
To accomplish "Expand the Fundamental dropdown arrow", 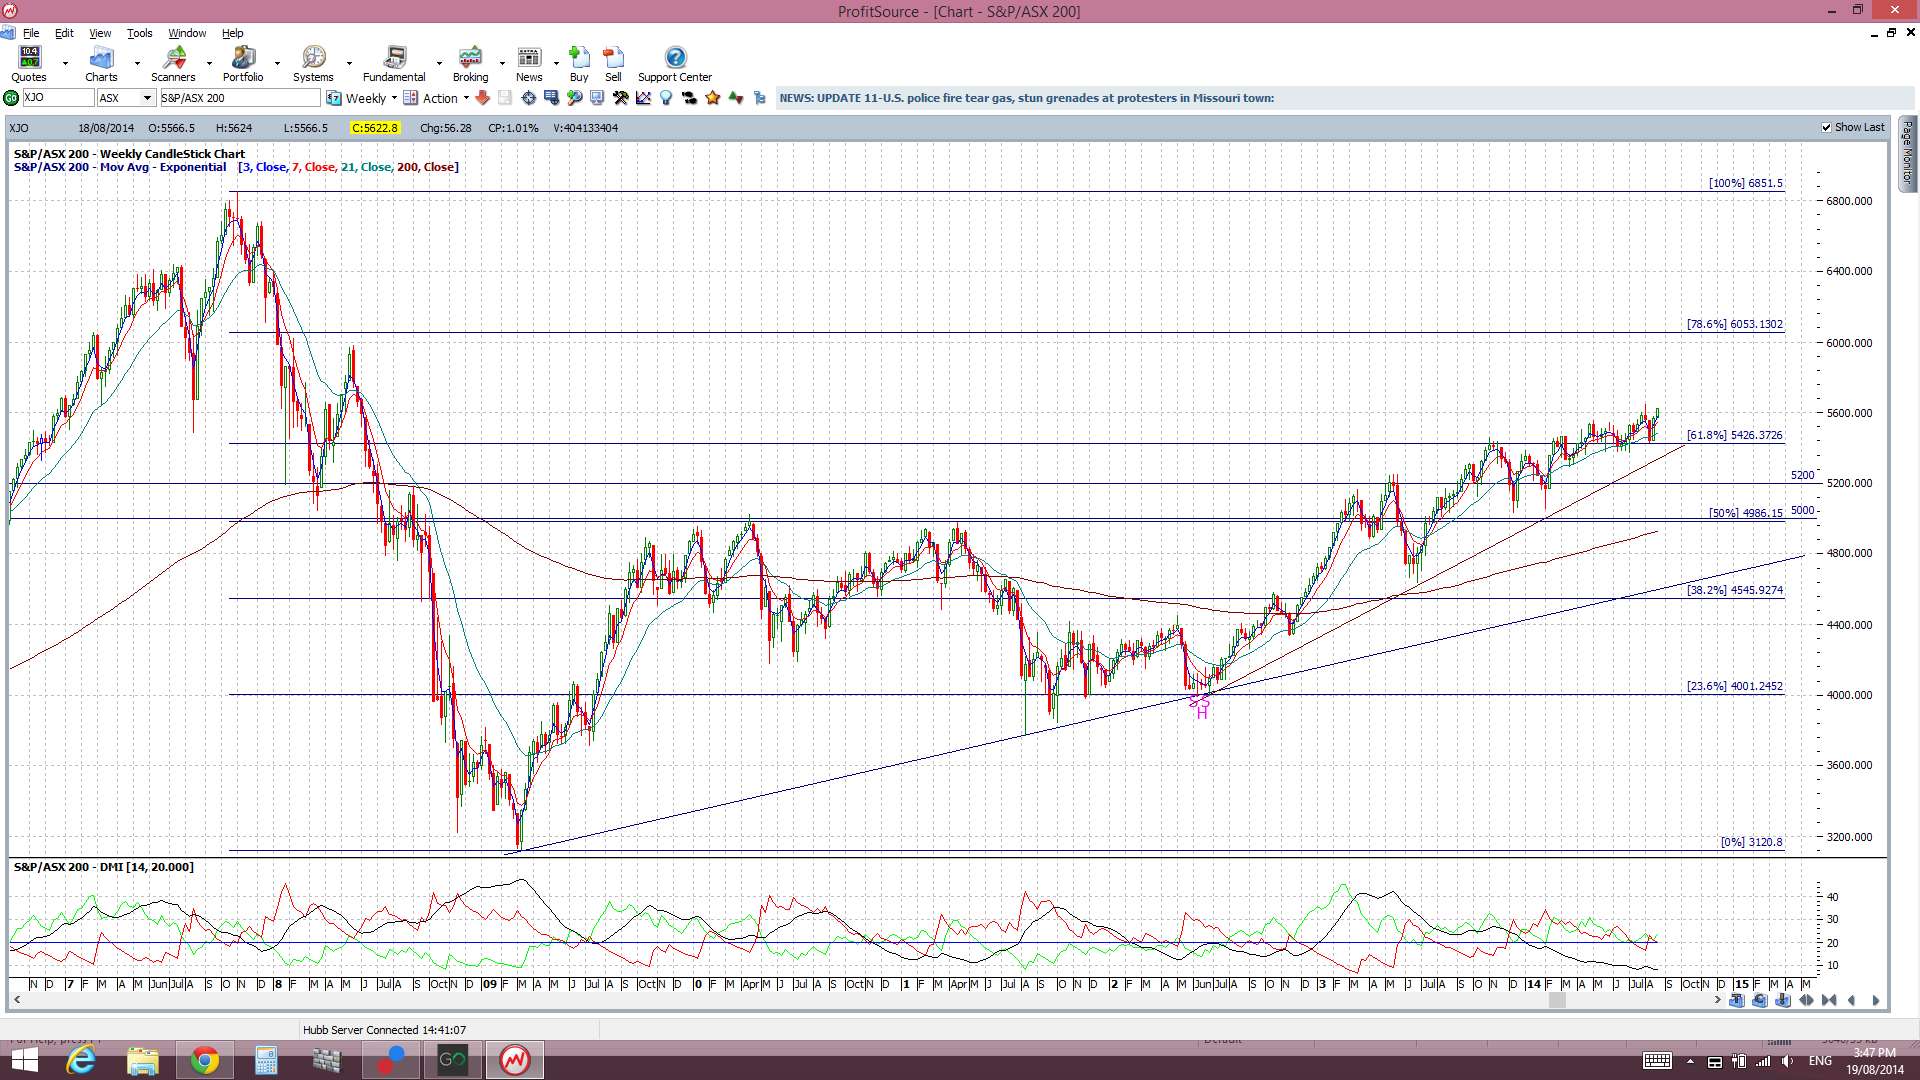I will coord(439,63).
